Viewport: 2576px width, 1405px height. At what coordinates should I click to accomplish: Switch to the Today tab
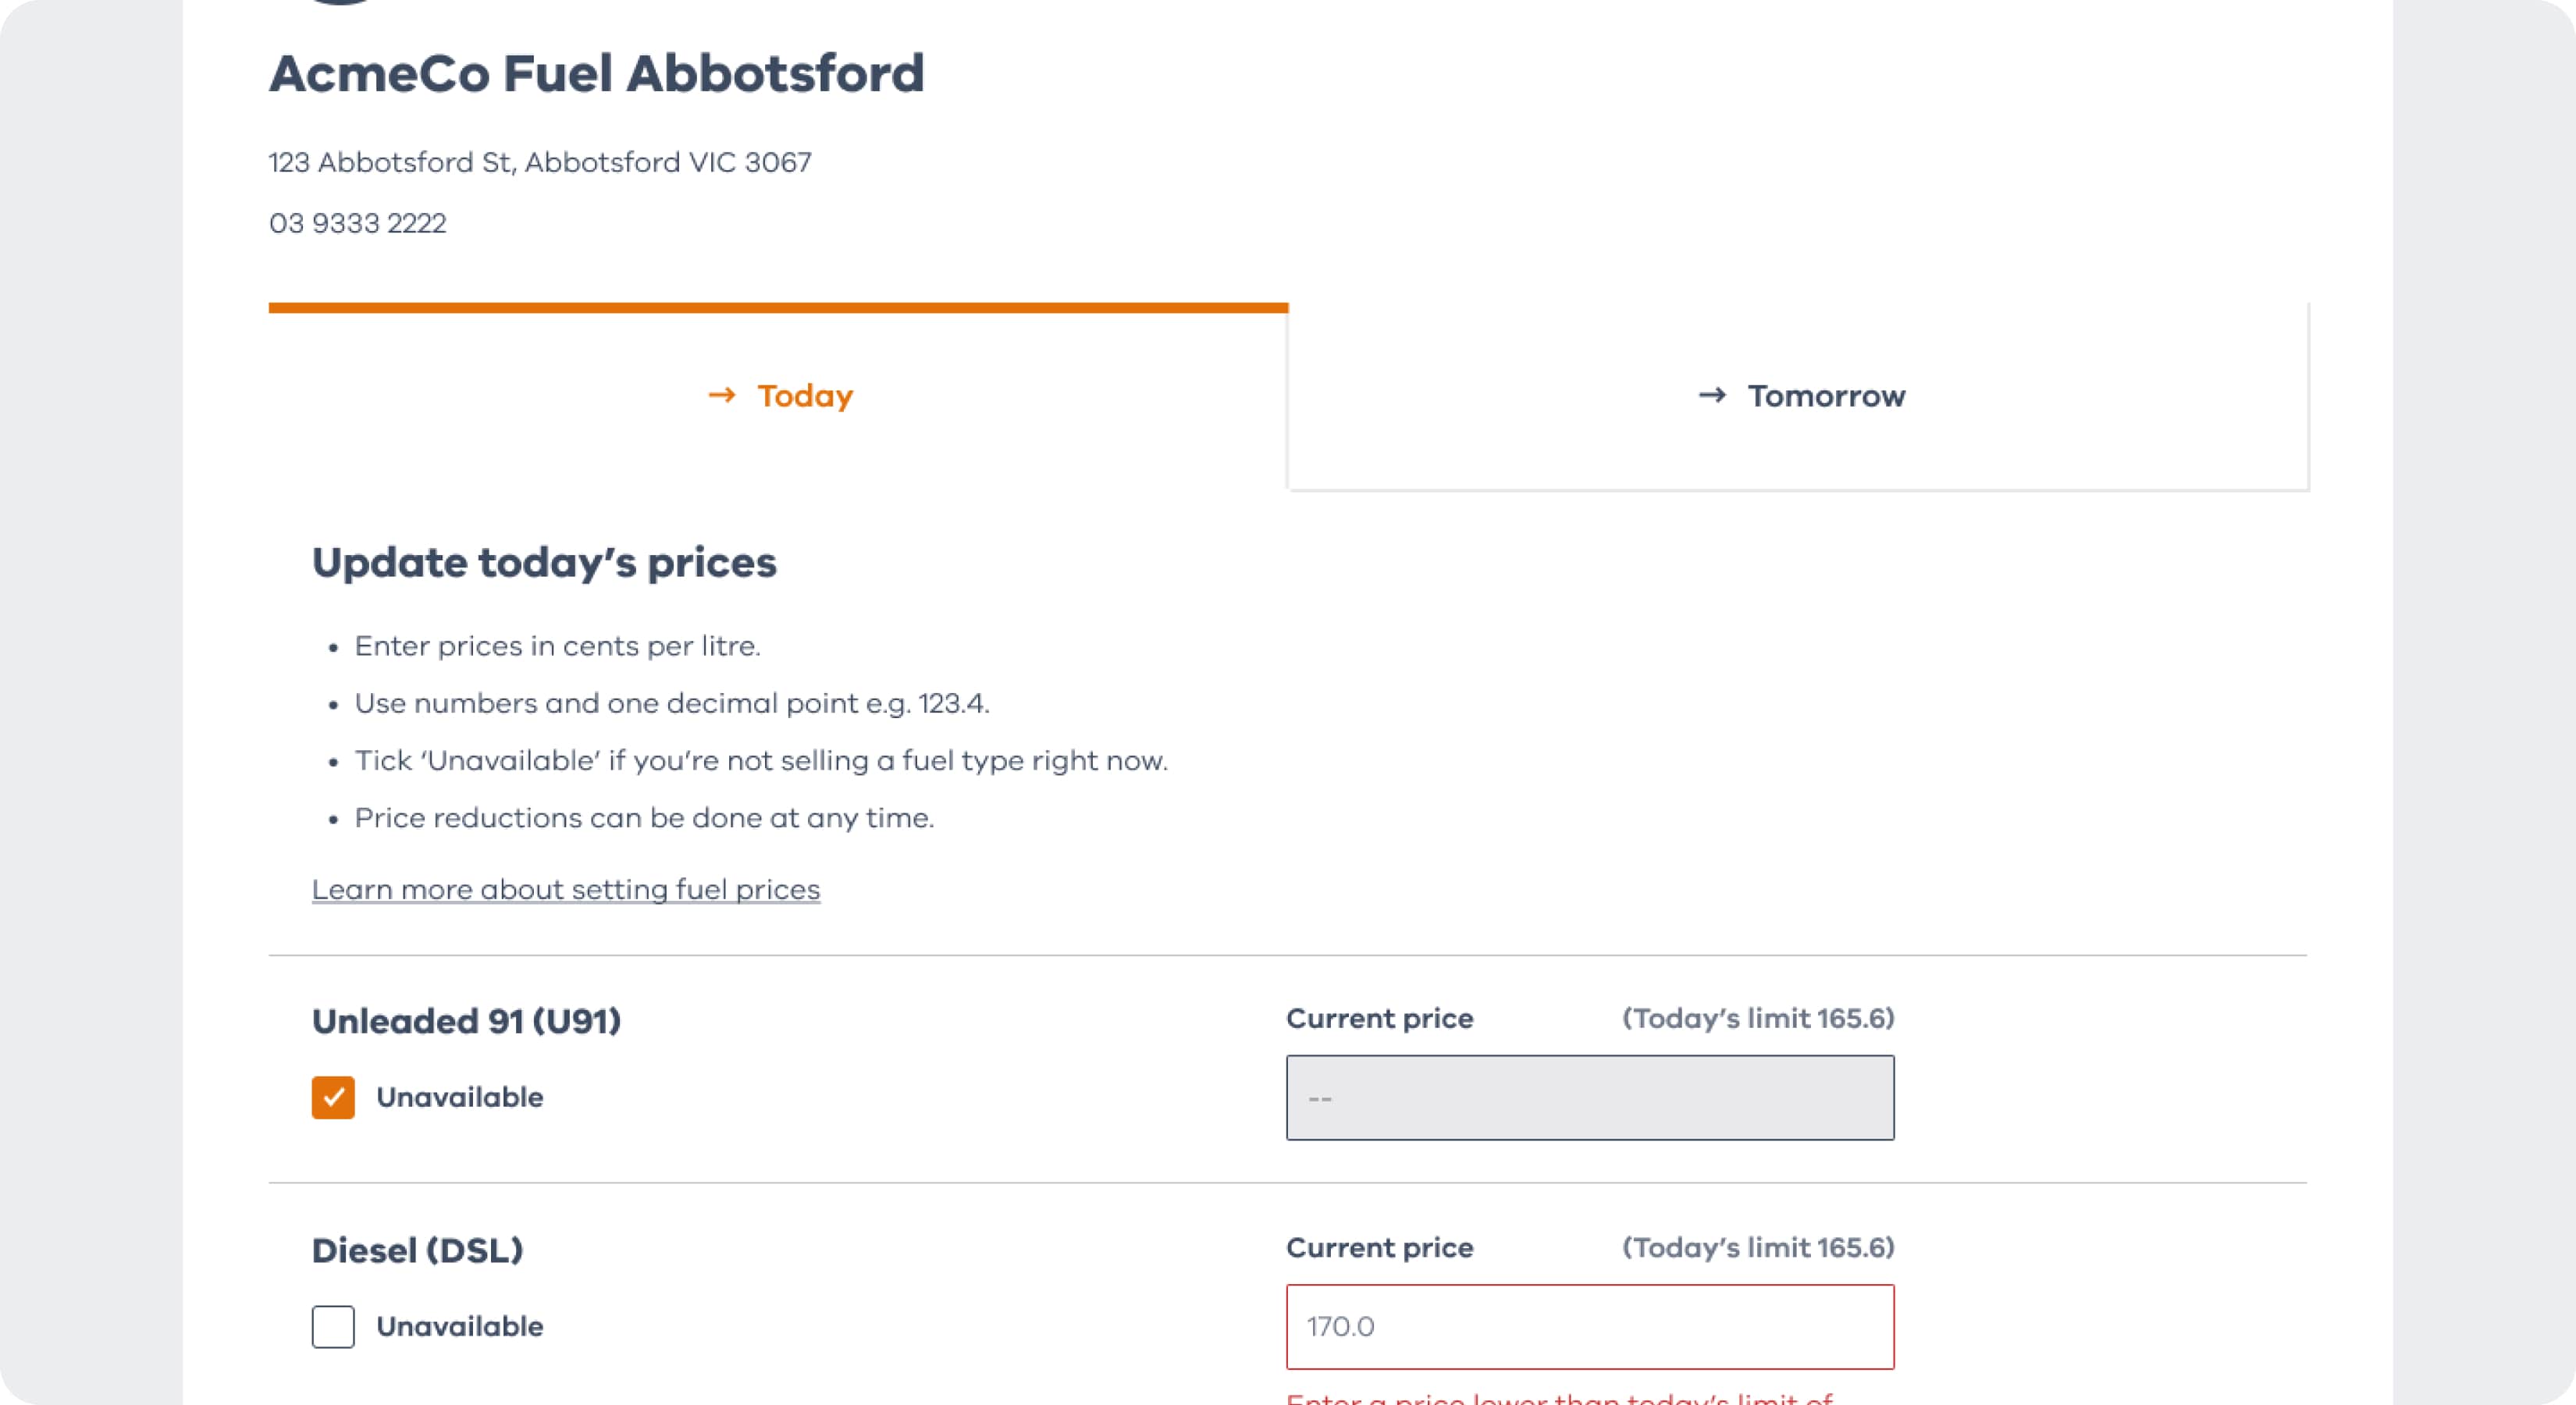click(804, 396)
